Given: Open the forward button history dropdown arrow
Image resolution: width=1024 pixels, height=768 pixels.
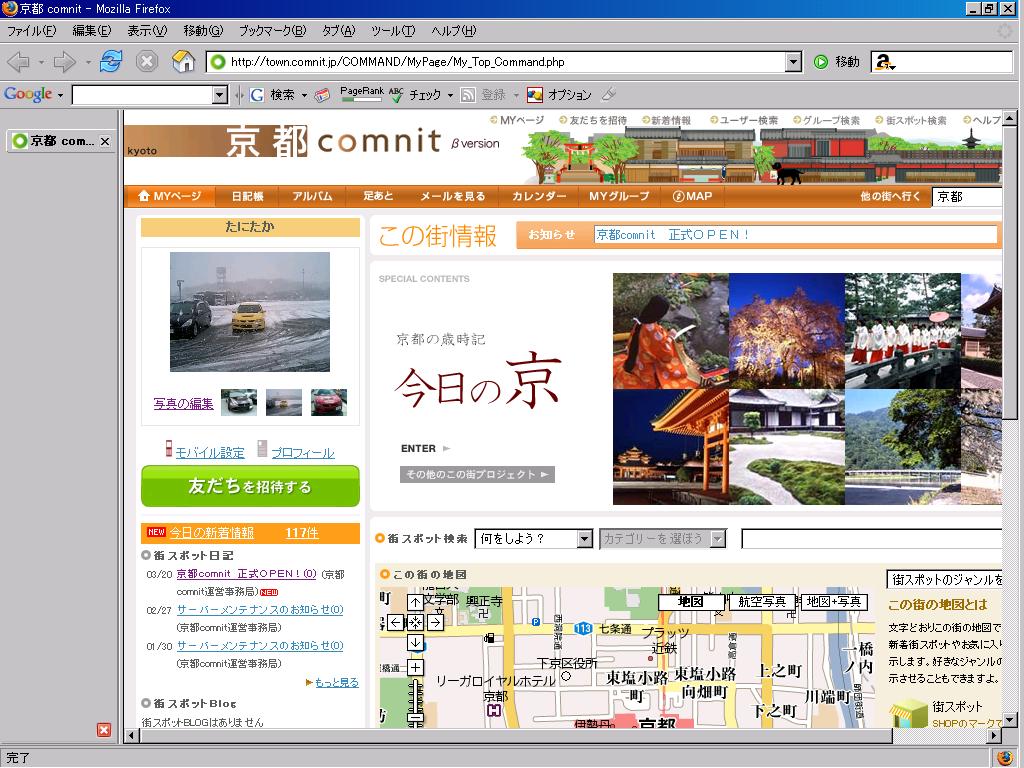Looking at the screenshot, I should coord(88,63).
